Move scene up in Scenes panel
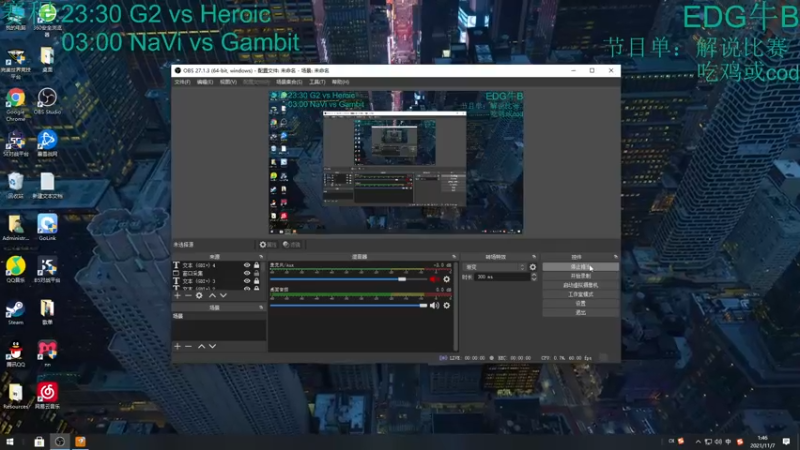 (202, 346)
